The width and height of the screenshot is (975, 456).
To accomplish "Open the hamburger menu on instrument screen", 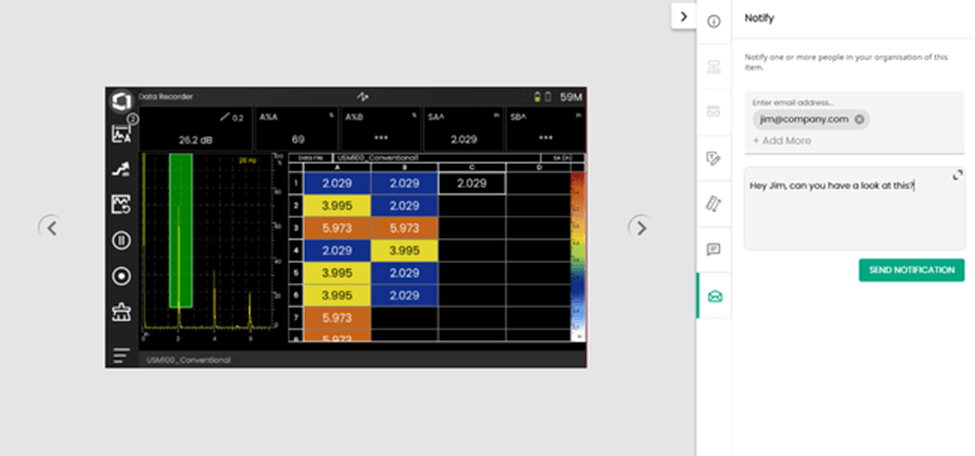I will click(122, 354).
